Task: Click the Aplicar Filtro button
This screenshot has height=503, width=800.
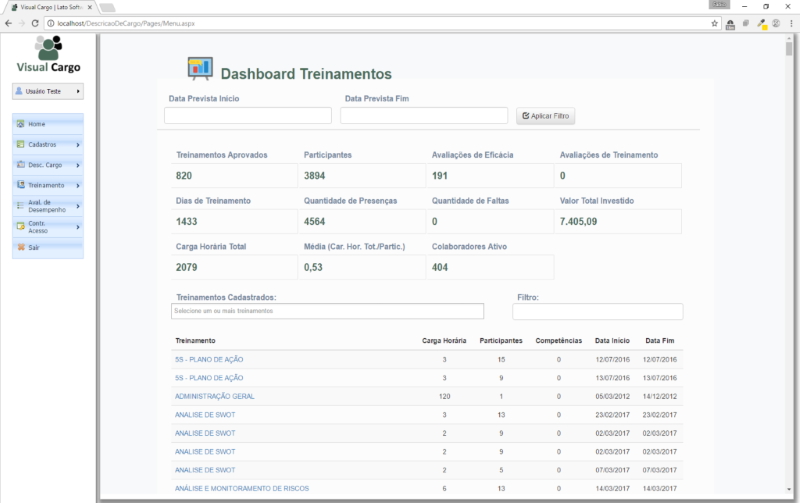Action: 545,116
